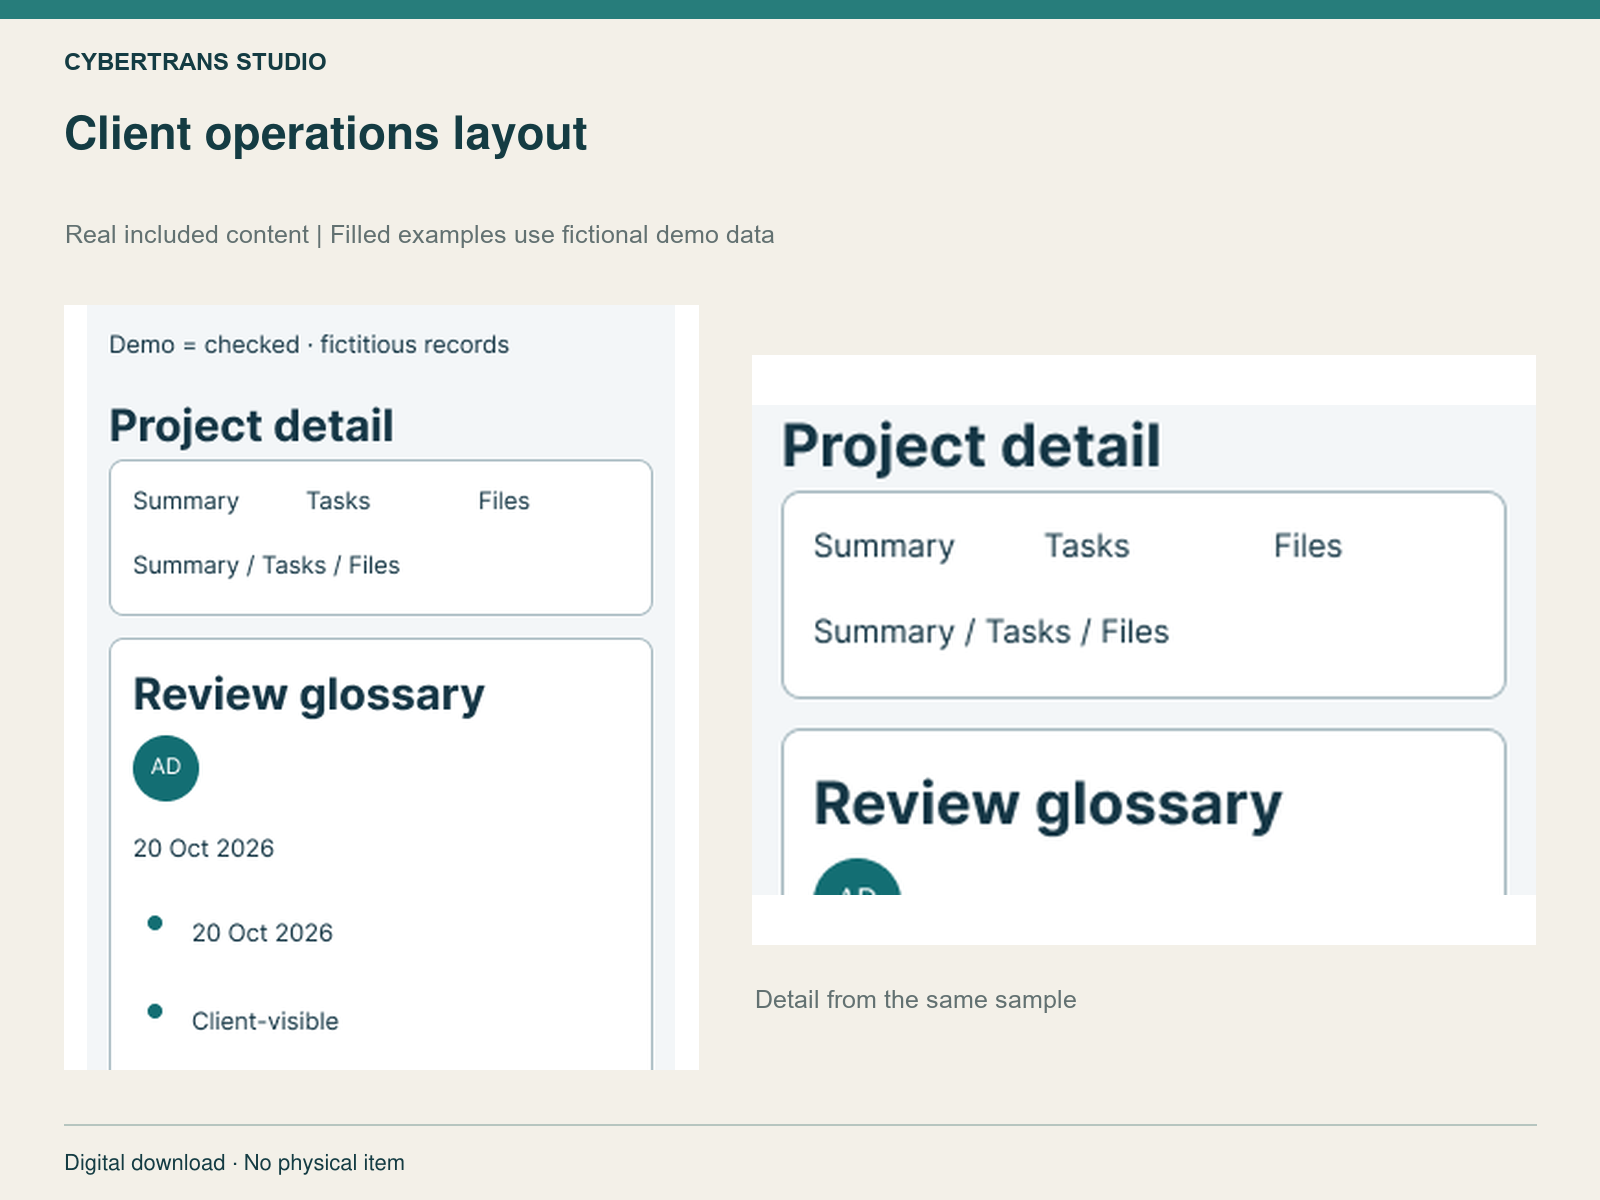Click the 'Detail from the same sample' caption

pos(916,1000)
